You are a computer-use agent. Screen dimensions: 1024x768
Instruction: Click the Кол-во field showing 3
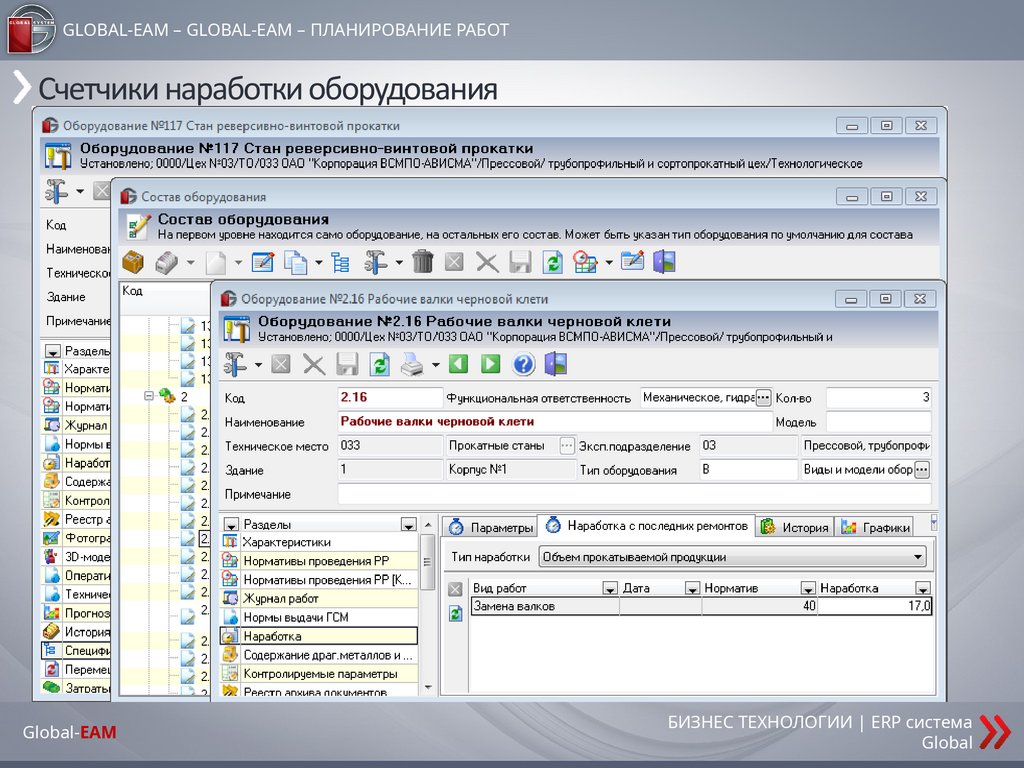(x=878, y=397)
